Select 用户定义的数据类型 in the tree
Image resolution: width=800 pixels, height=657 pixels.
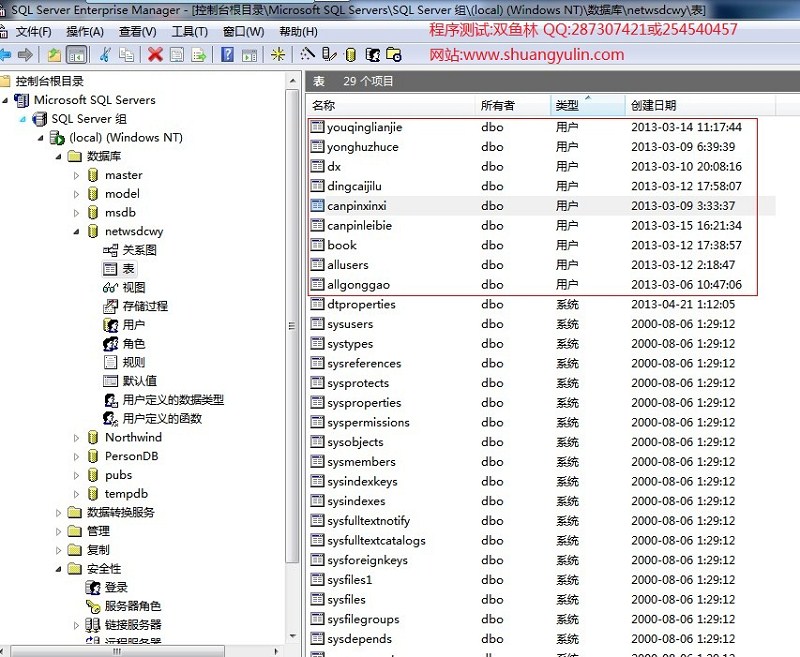click(x=173, y=400)
